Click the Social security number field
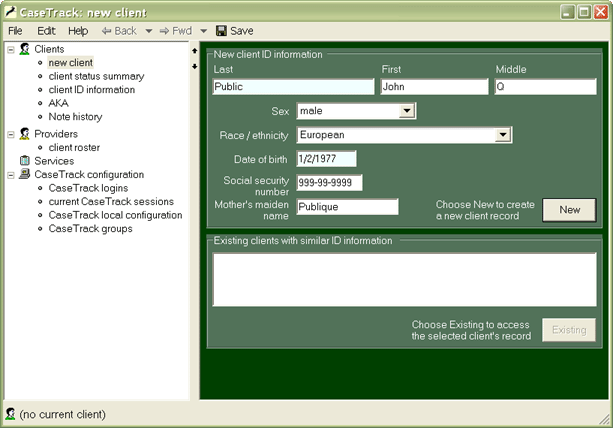Image resolution: width=613 pixels, height=428 pixels. pos(329,183)
